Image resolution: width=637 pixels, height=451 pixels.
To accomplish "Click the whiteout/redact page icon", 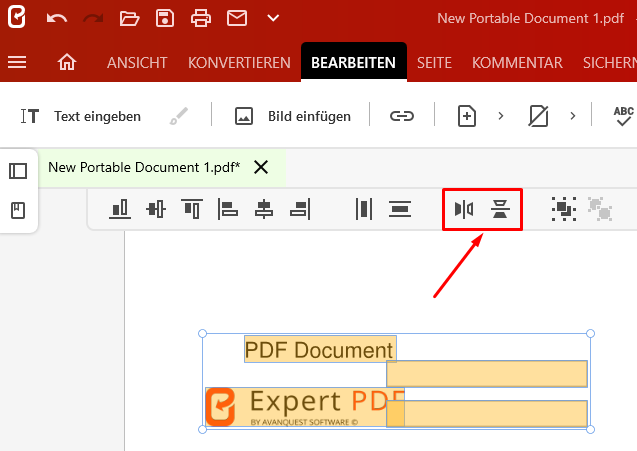I will (538, 116).
